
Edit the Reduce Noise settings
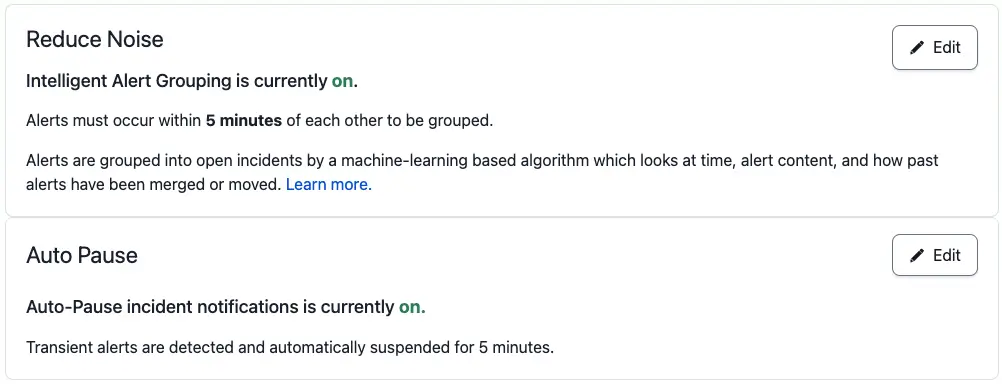pyautogui.click(x=935, y=47)
